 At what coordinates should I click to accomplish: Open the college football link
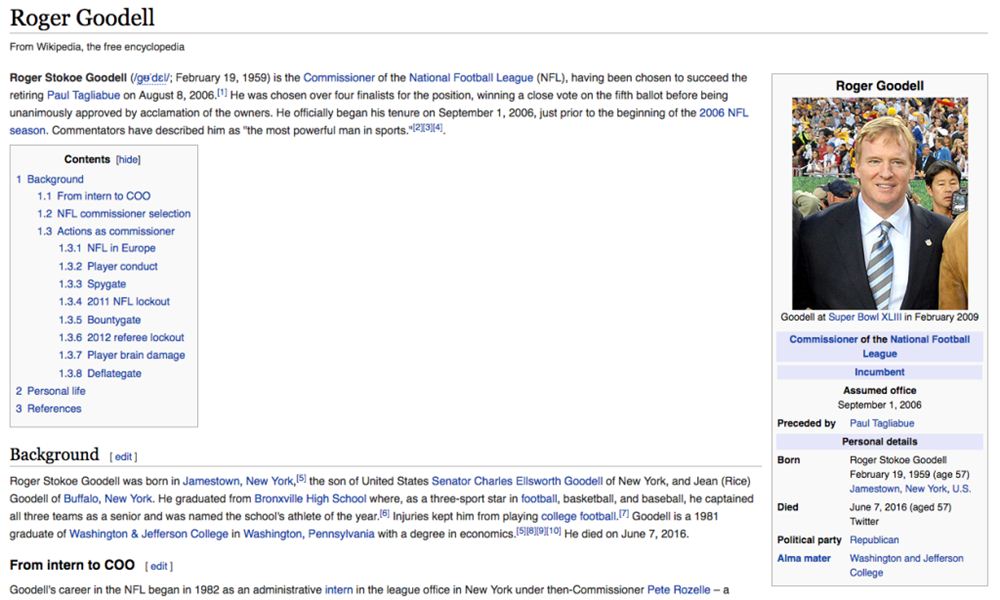[578, 516]
